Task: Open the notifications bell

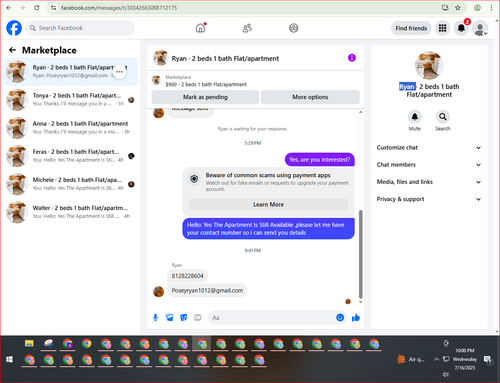Action: [461, 28]
